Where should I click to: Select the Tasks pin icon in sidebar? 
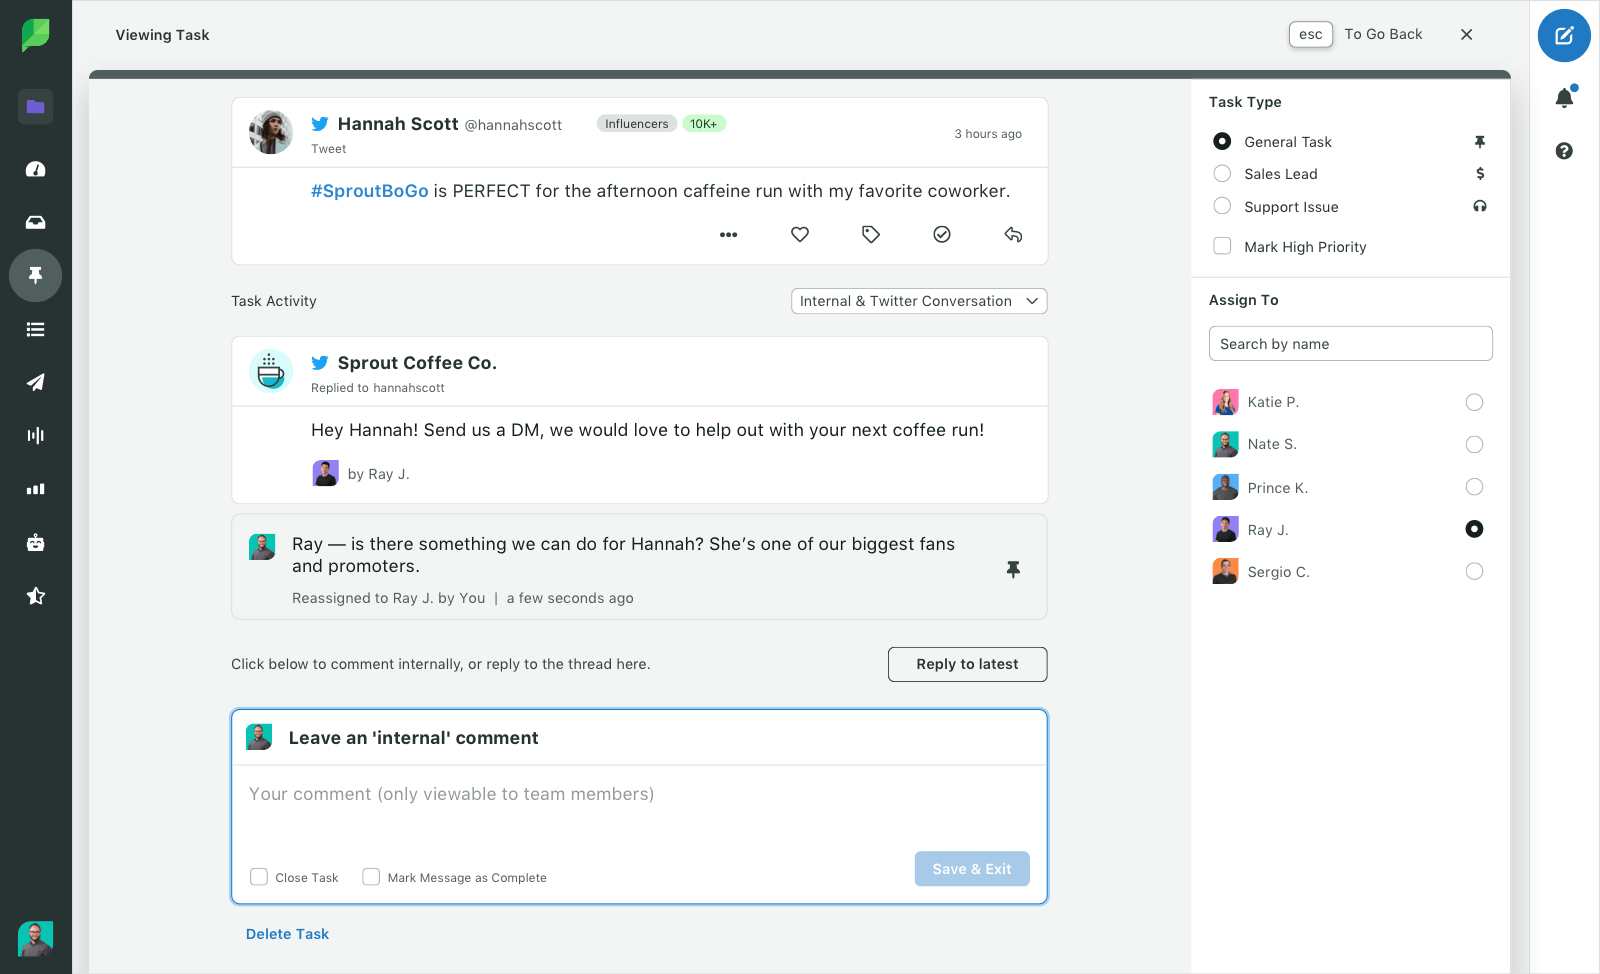point(35,275)
